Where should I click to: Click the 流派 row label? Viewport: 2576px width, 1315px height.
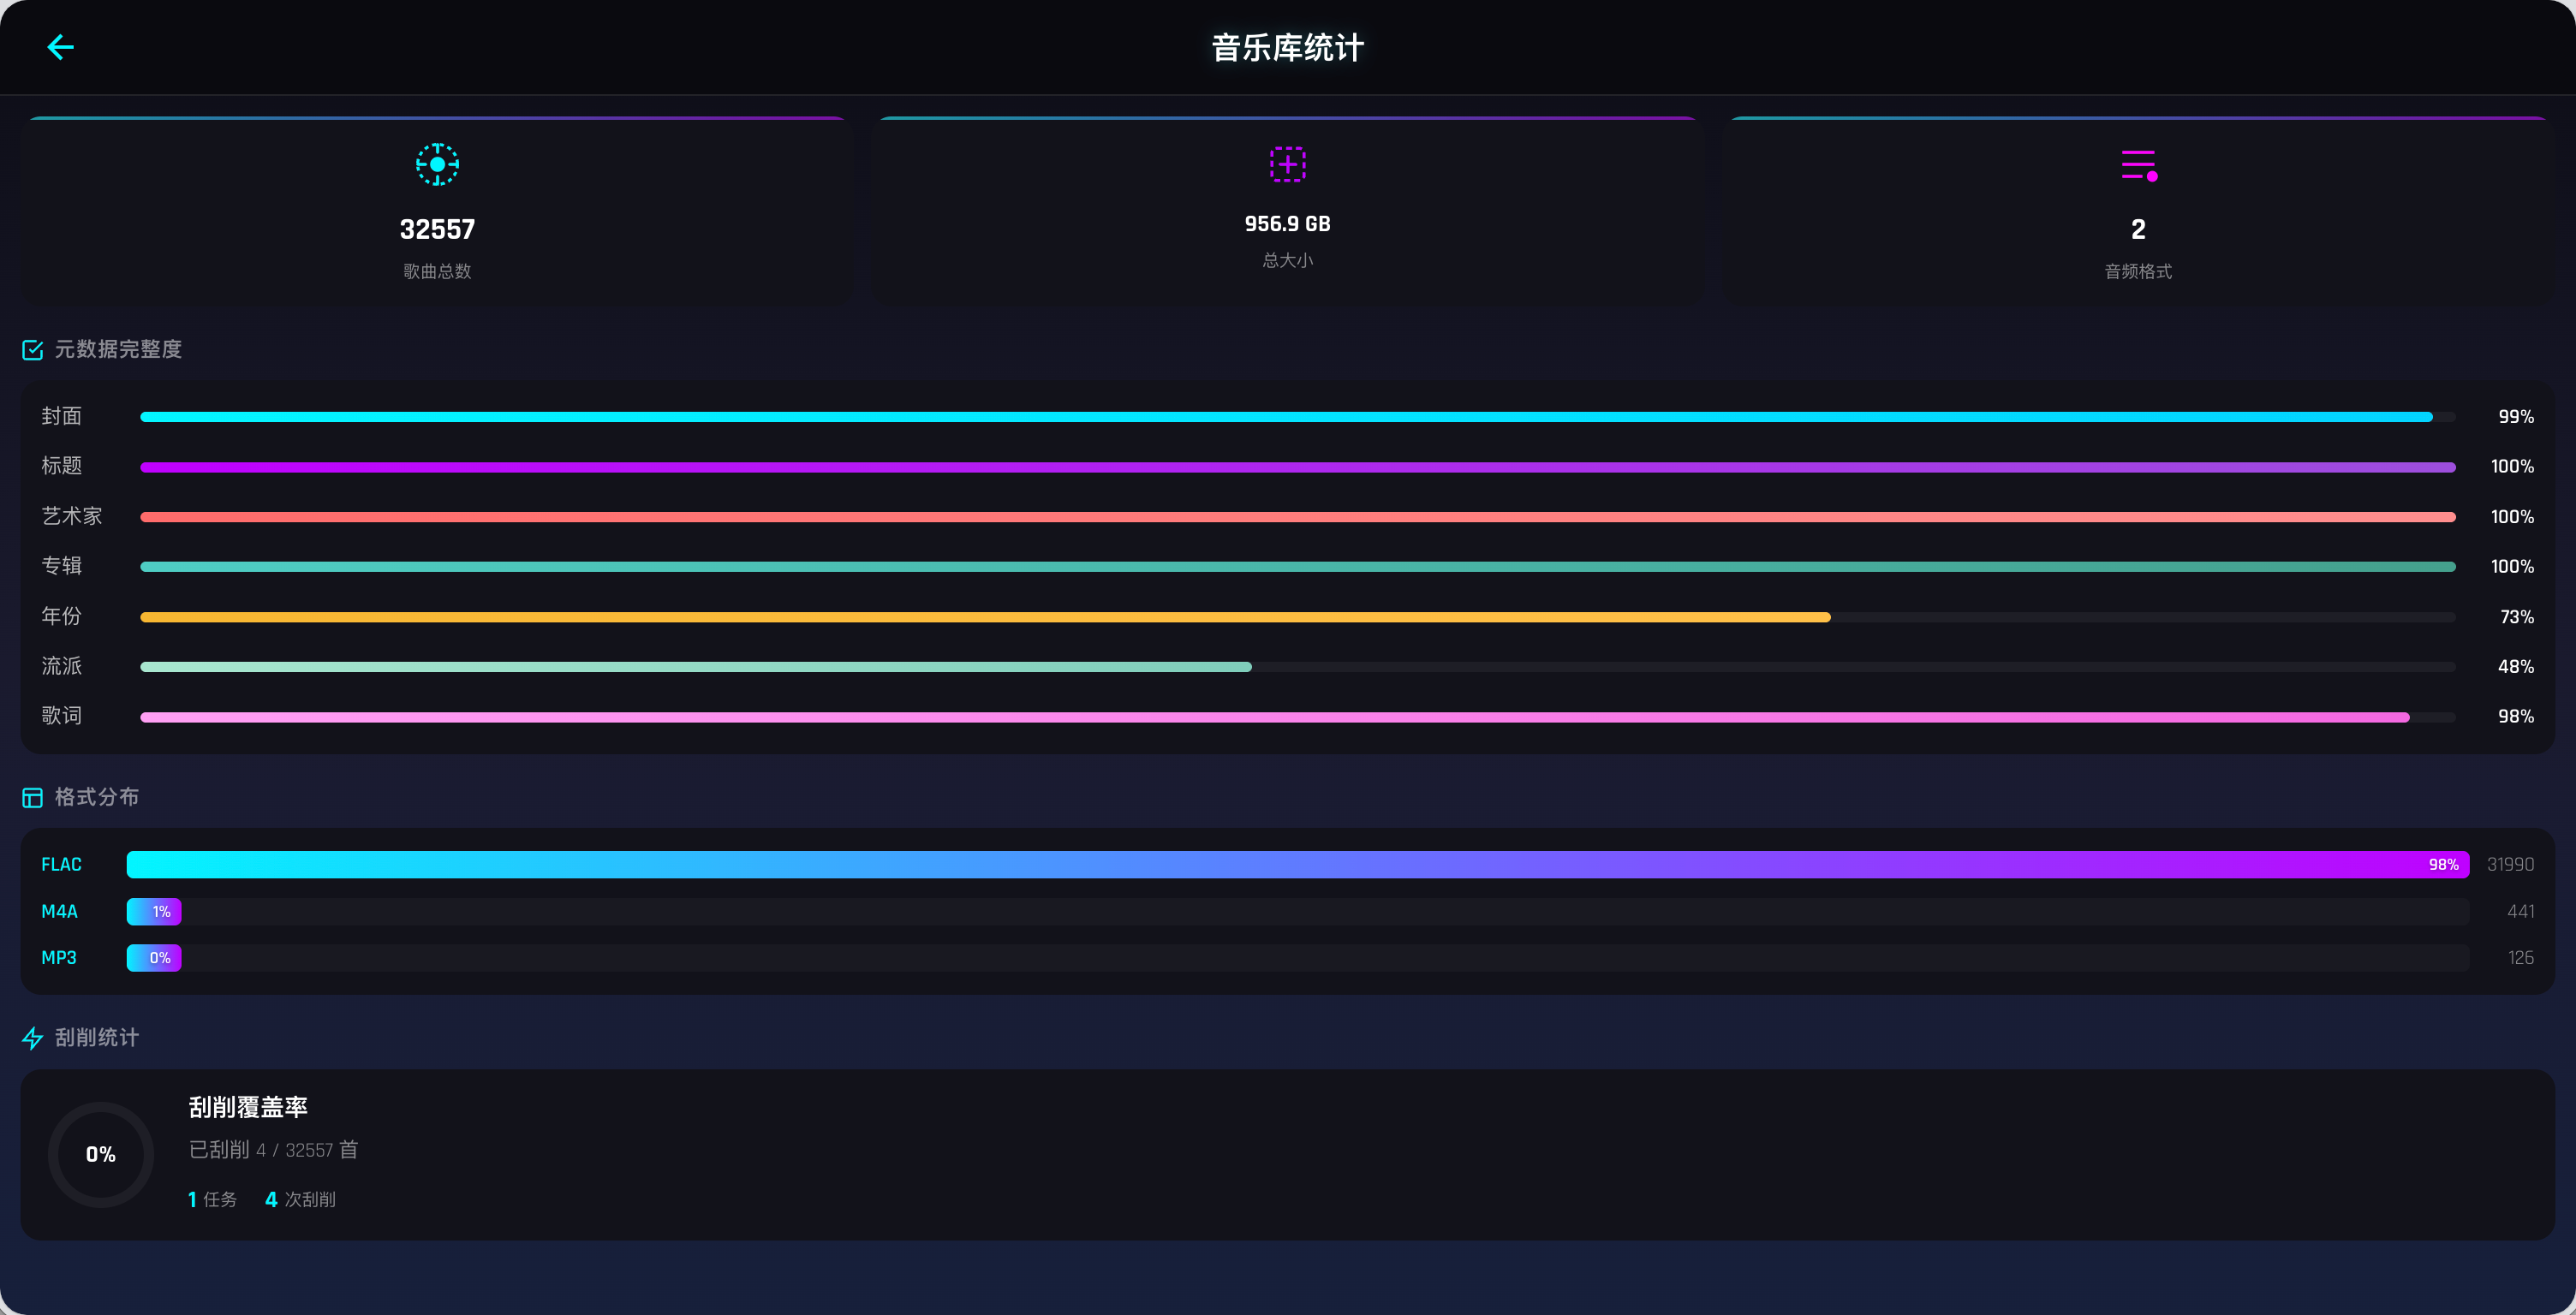pyautogui.click(x=62, y=666)
